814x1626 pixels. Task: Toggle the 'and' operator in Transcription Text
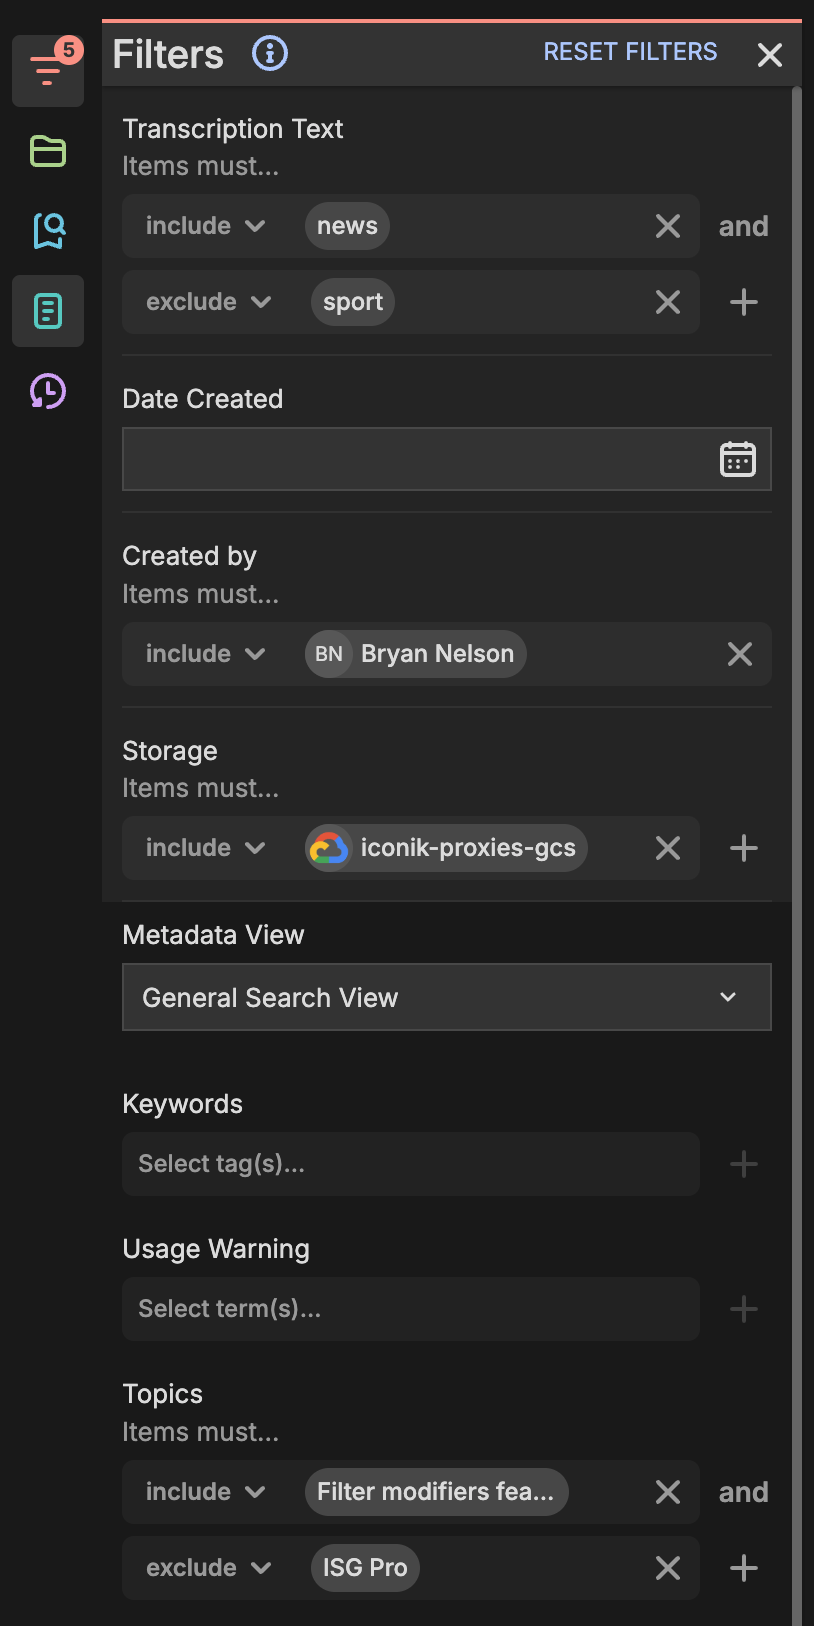[744, 226]
